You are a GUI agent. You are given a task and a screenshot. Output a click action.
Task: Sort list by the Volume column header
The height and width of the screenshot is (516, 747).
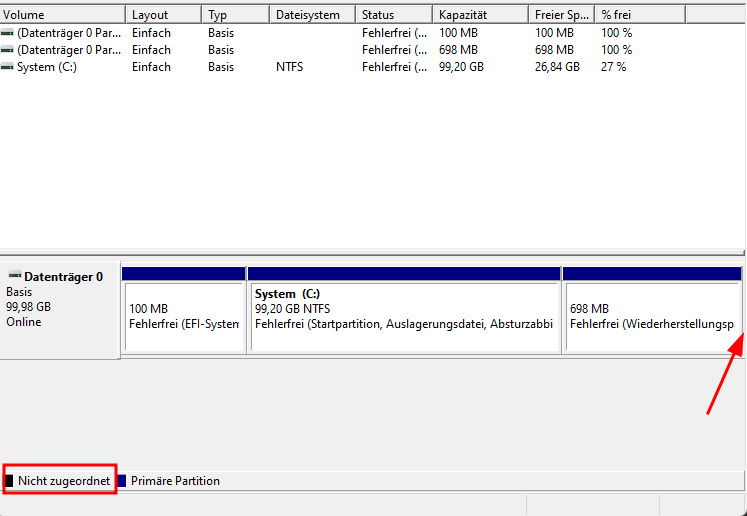62,15
